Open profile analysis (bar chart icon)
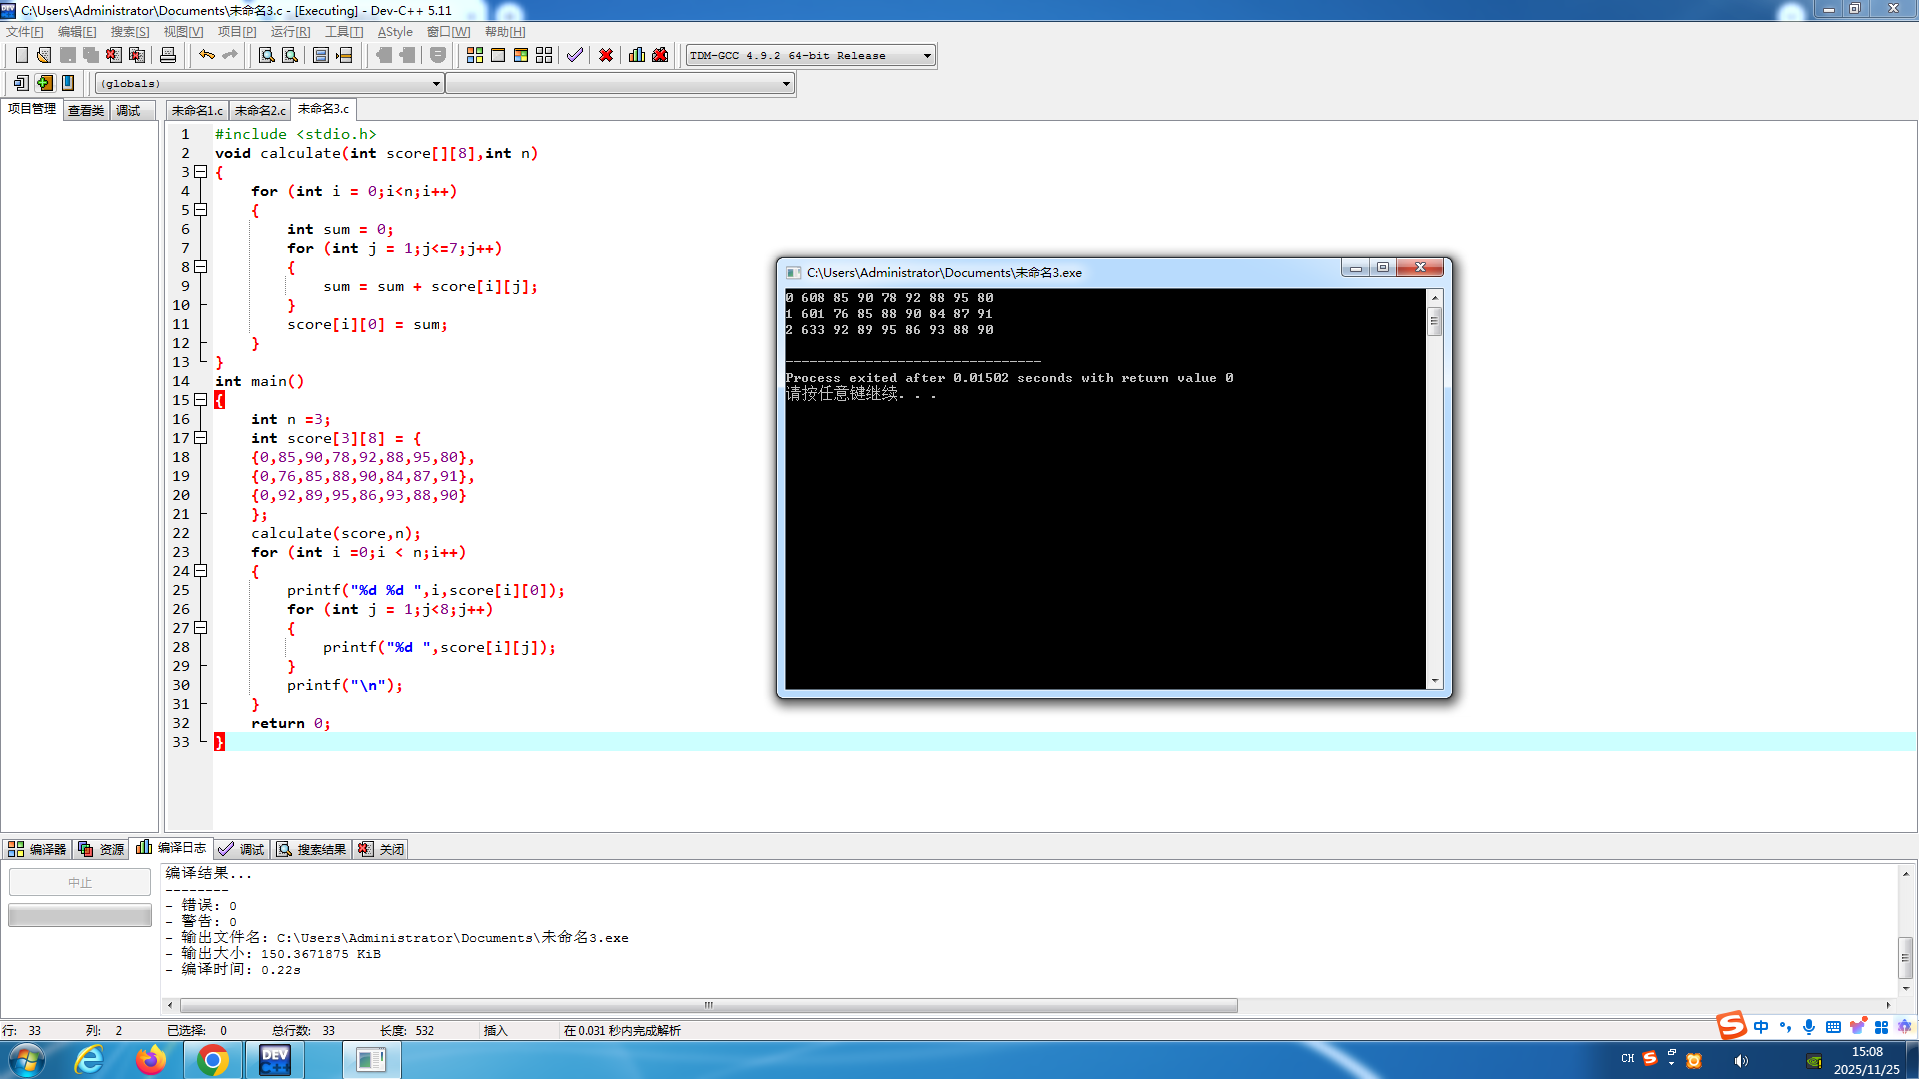This screenshot has height=1079, width=1919. [x=637, y=55]
